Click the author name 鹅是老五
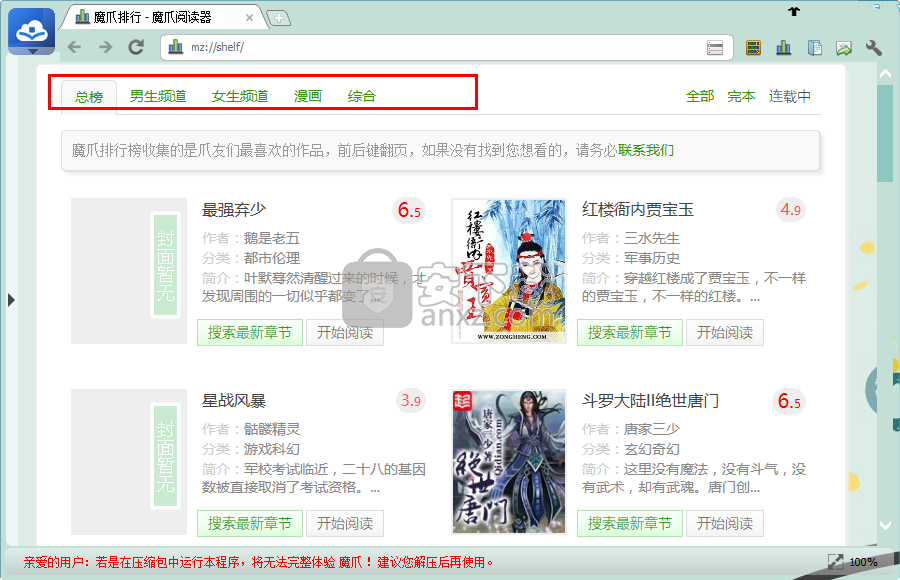 pos(272,238)
